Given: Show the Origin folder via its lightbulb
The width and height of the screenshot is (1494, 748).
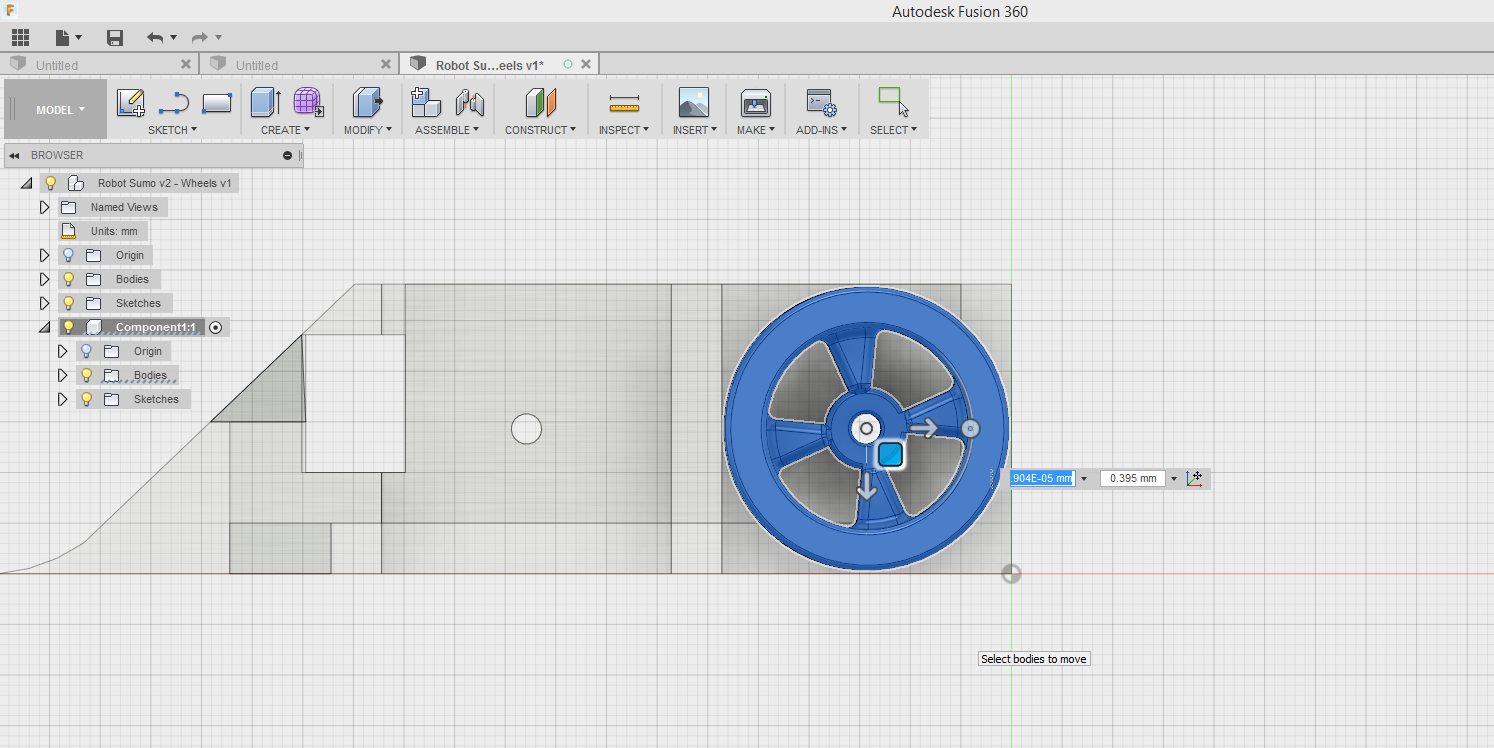Looking at the screenshot, I should tap(67, 255).
